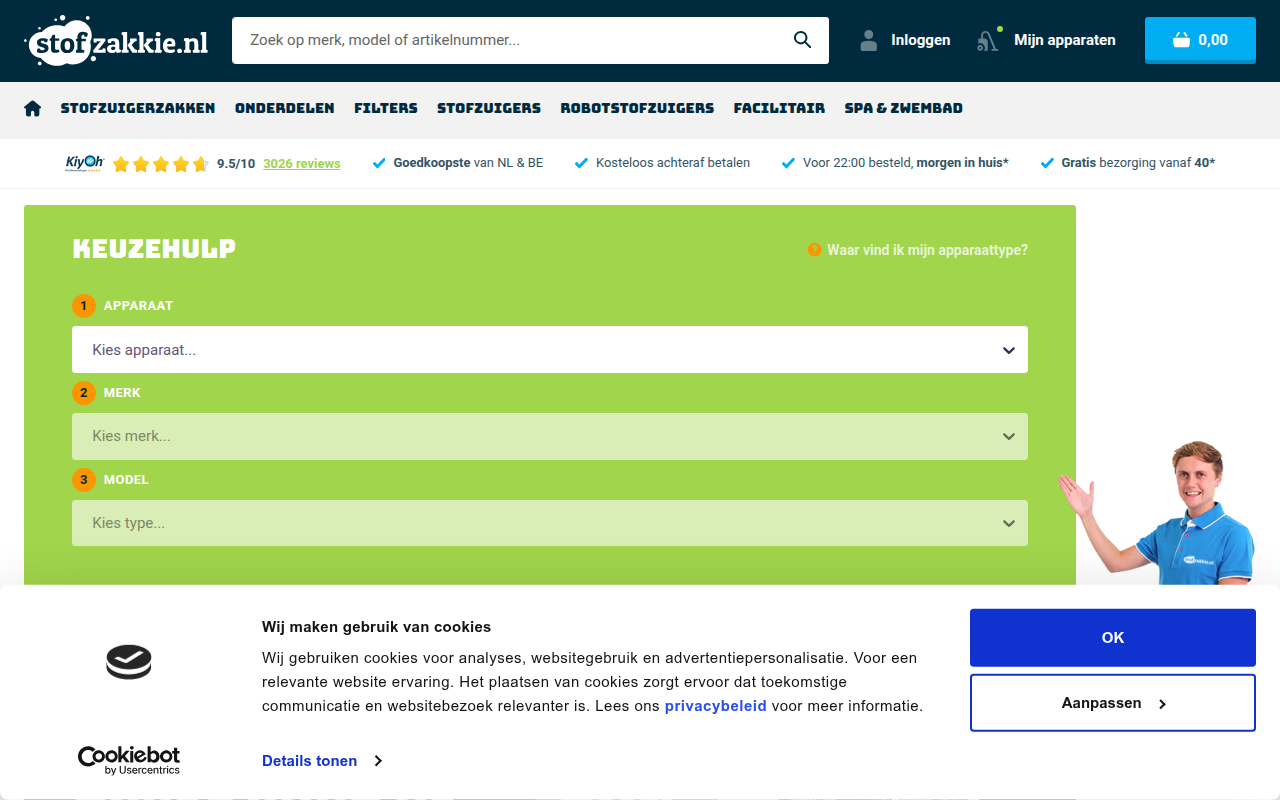Click Waar vind ik mijn apparaattype link

(x=927, y=250)
